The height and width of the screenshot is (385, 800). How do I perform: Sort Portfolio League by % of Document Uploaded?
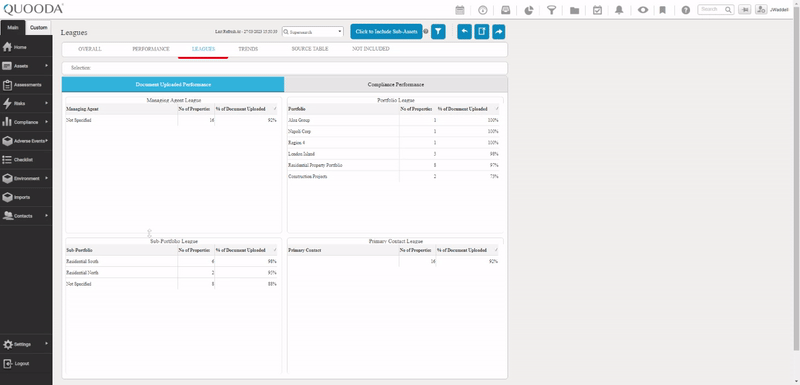tap(468, 109)
